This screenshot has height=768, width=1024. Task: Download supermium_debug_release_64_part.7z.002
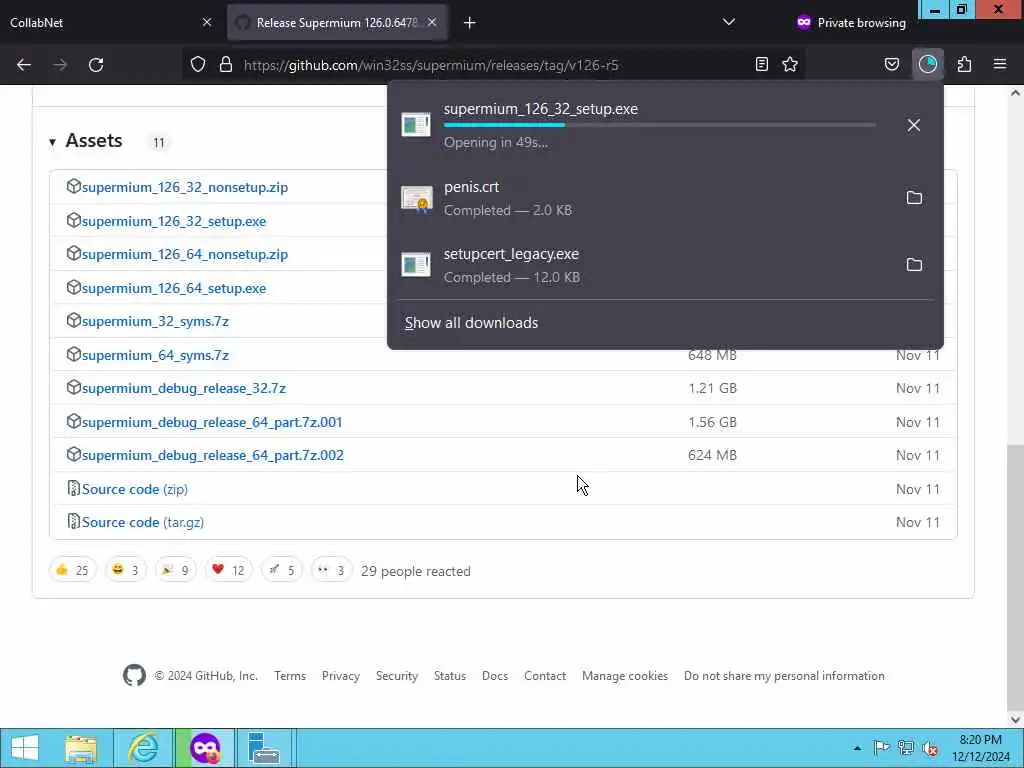(213, 456)
